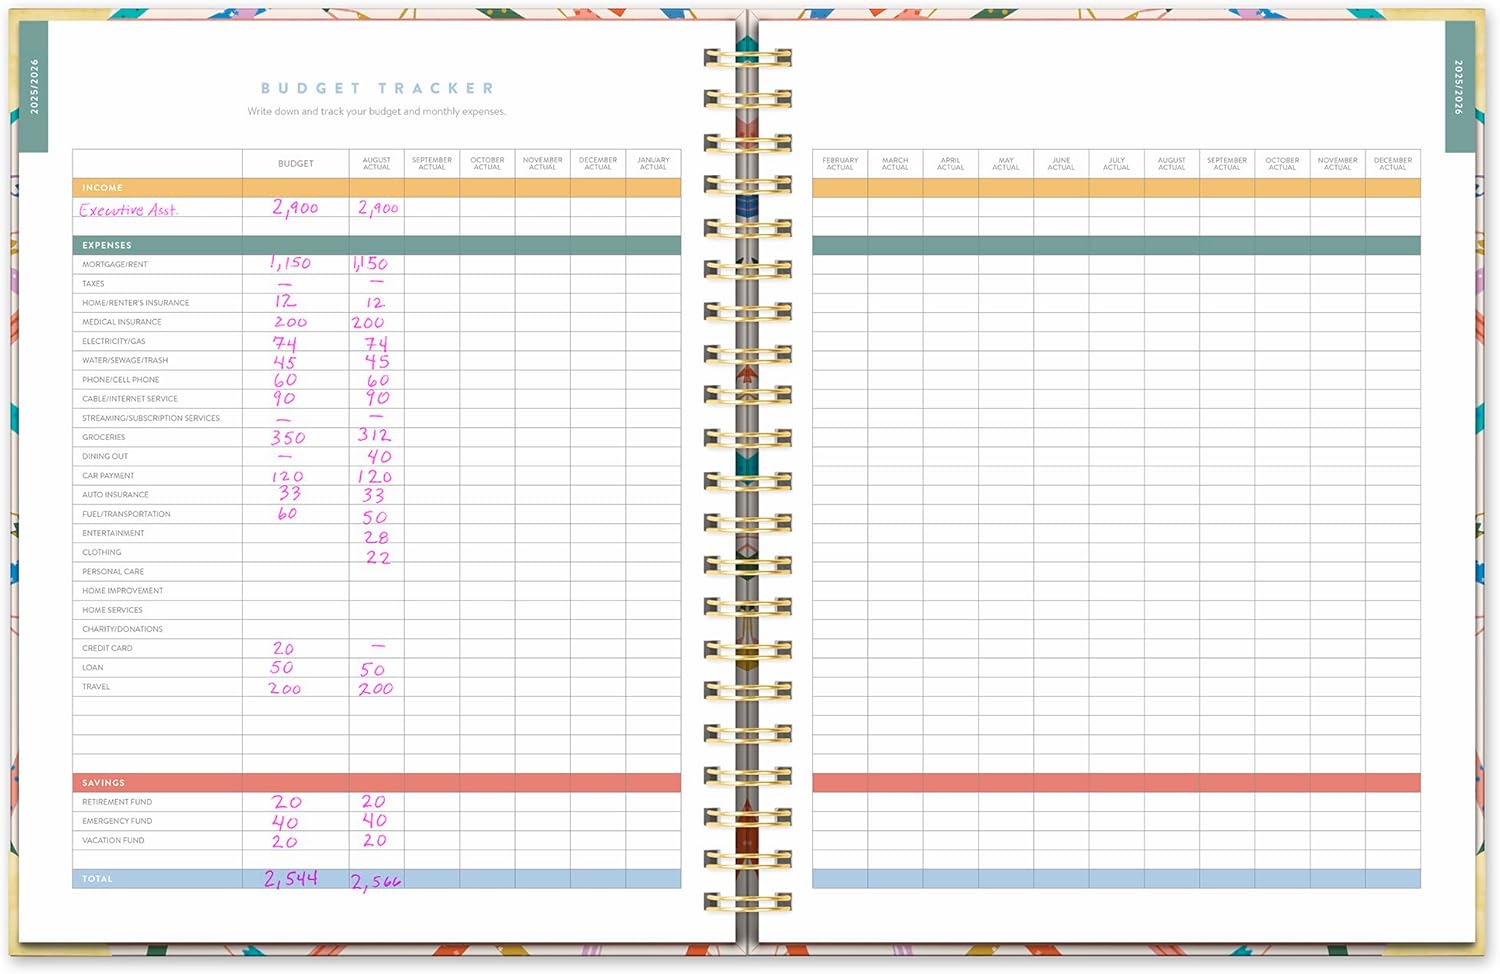Click the SAVINGS section header label
The image size is (1500, 974).
coord(103,783)
